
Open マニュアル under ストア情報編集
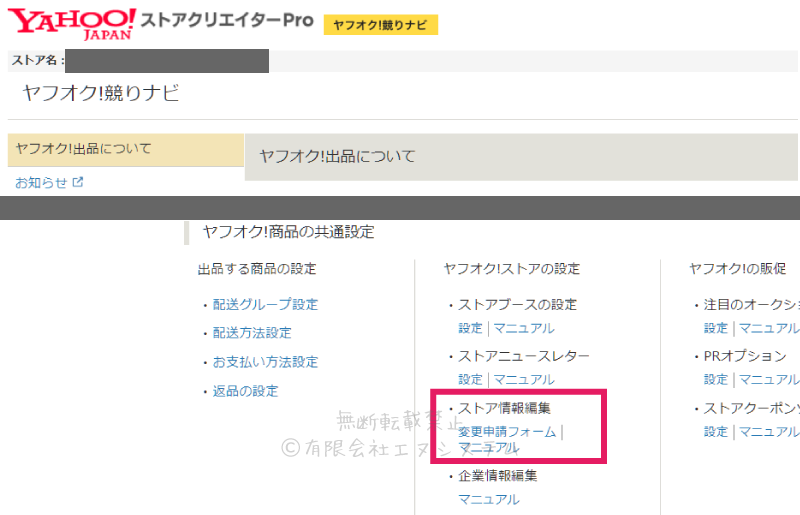click(488, 448)
